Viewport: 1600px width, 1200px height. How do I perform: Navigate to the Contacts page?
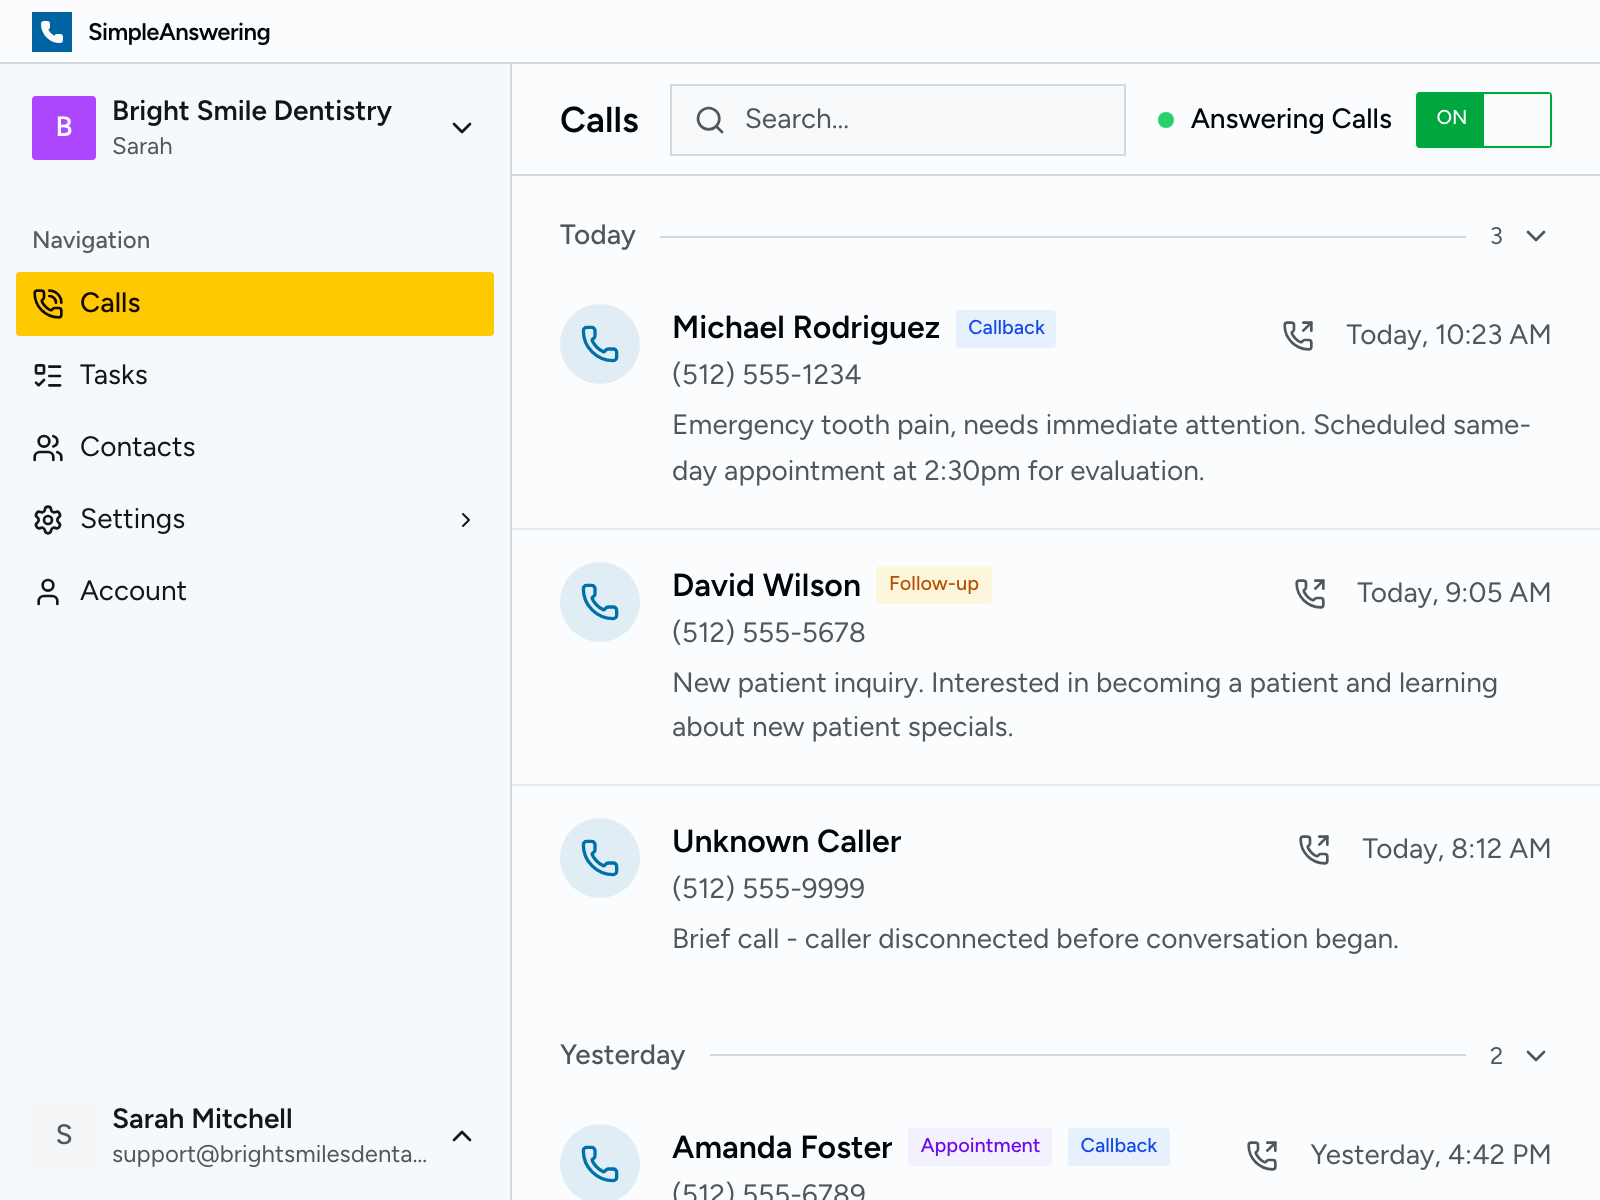tap(137, 447)
